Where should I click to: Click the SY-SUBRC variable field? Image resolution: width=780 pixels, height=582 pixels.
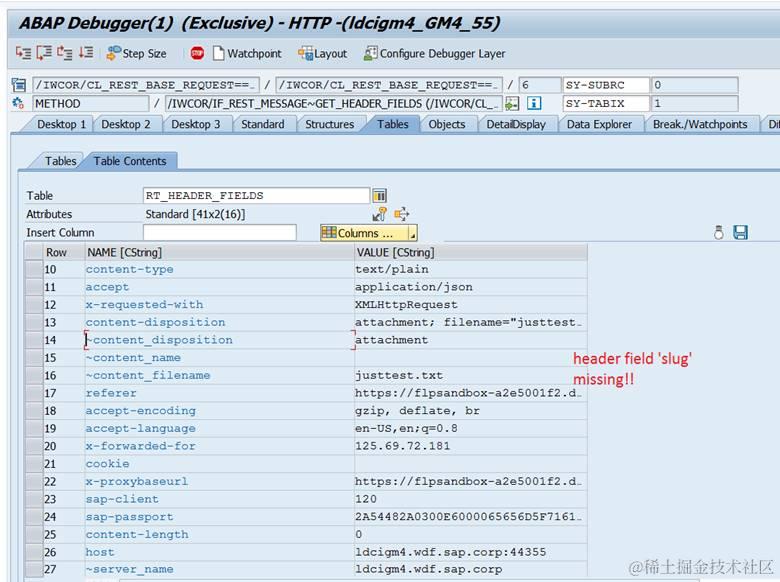(606, 85)
